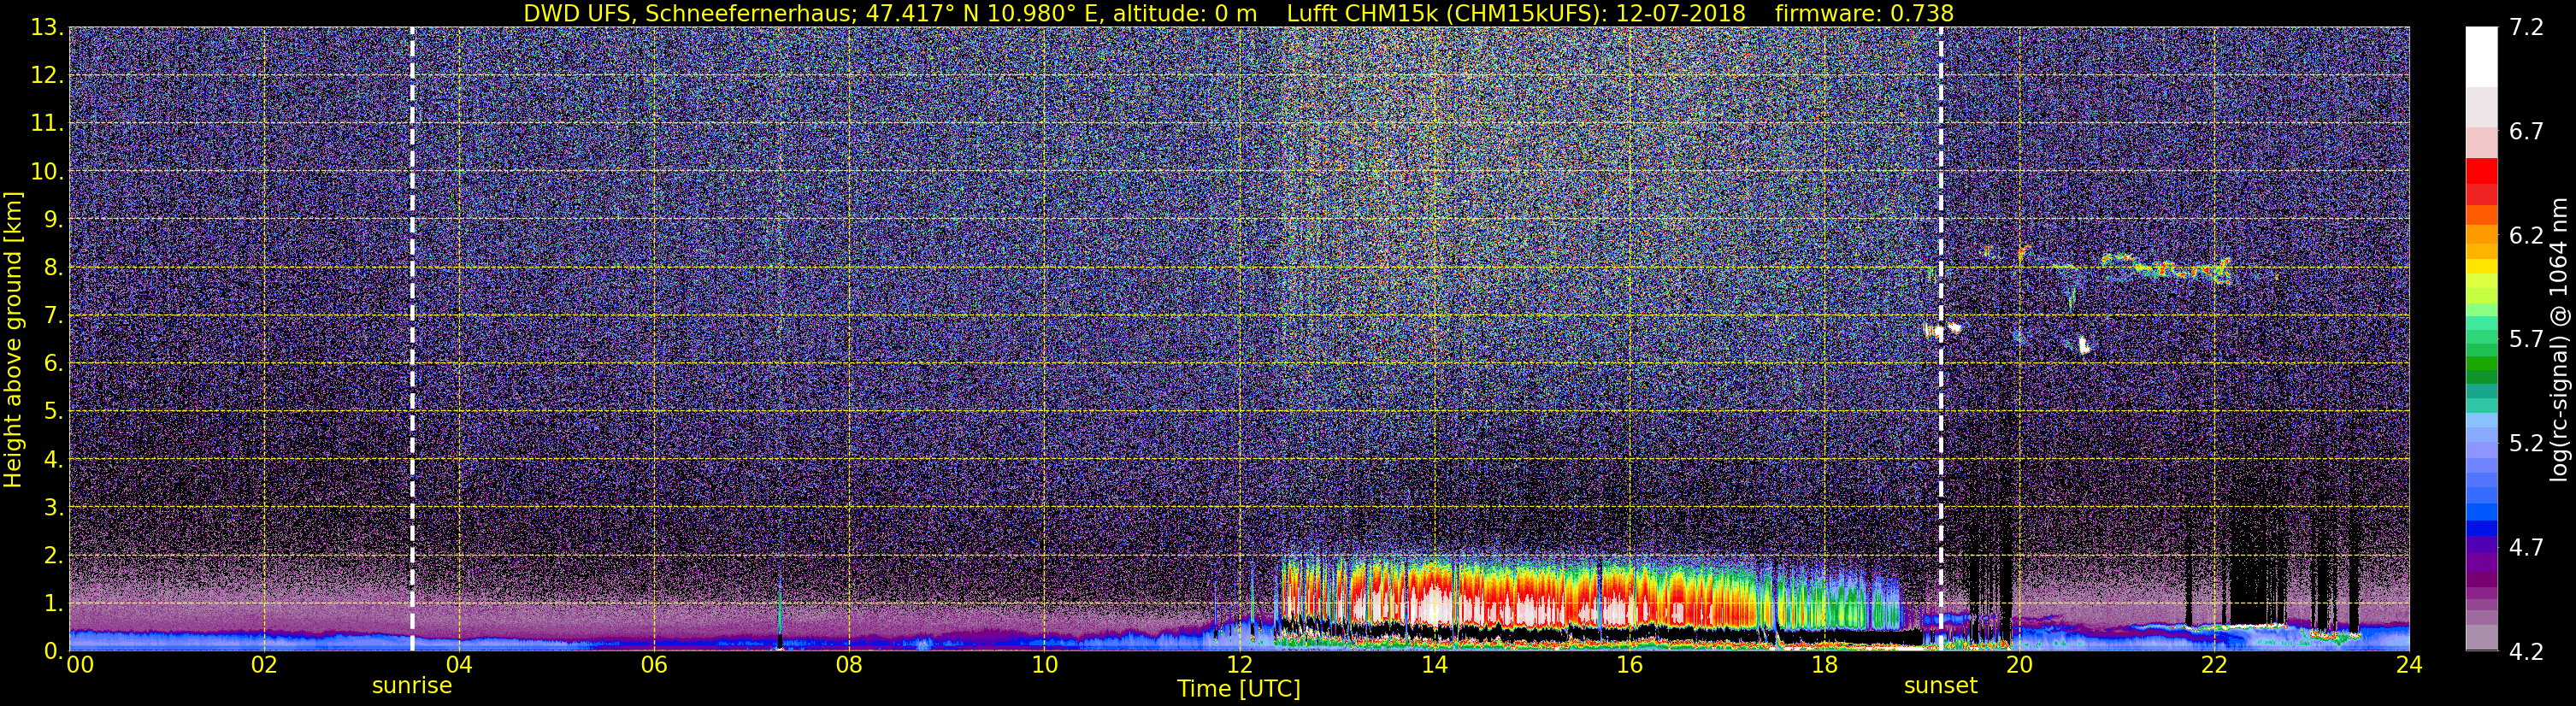
Task: Select the 'sunset' label below the axis
Action: point(1940,686)
